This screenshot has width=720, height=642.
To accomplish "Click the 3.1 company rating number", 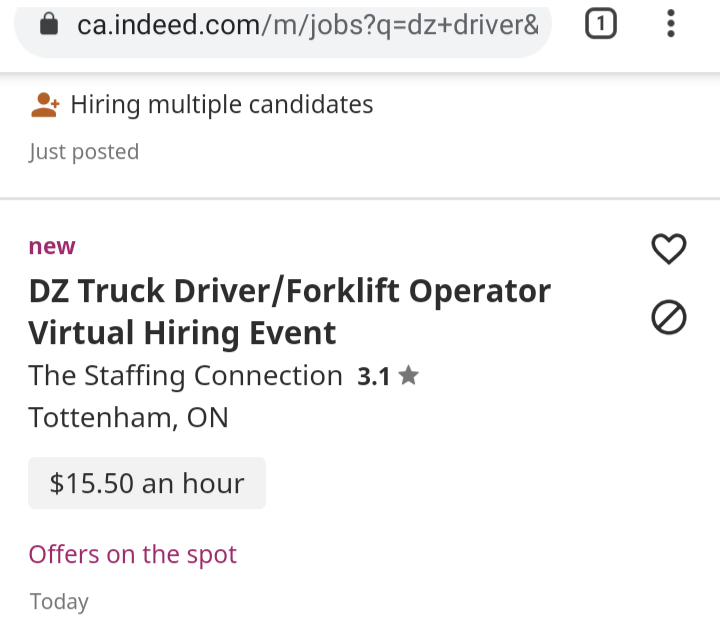I will 373,377.
